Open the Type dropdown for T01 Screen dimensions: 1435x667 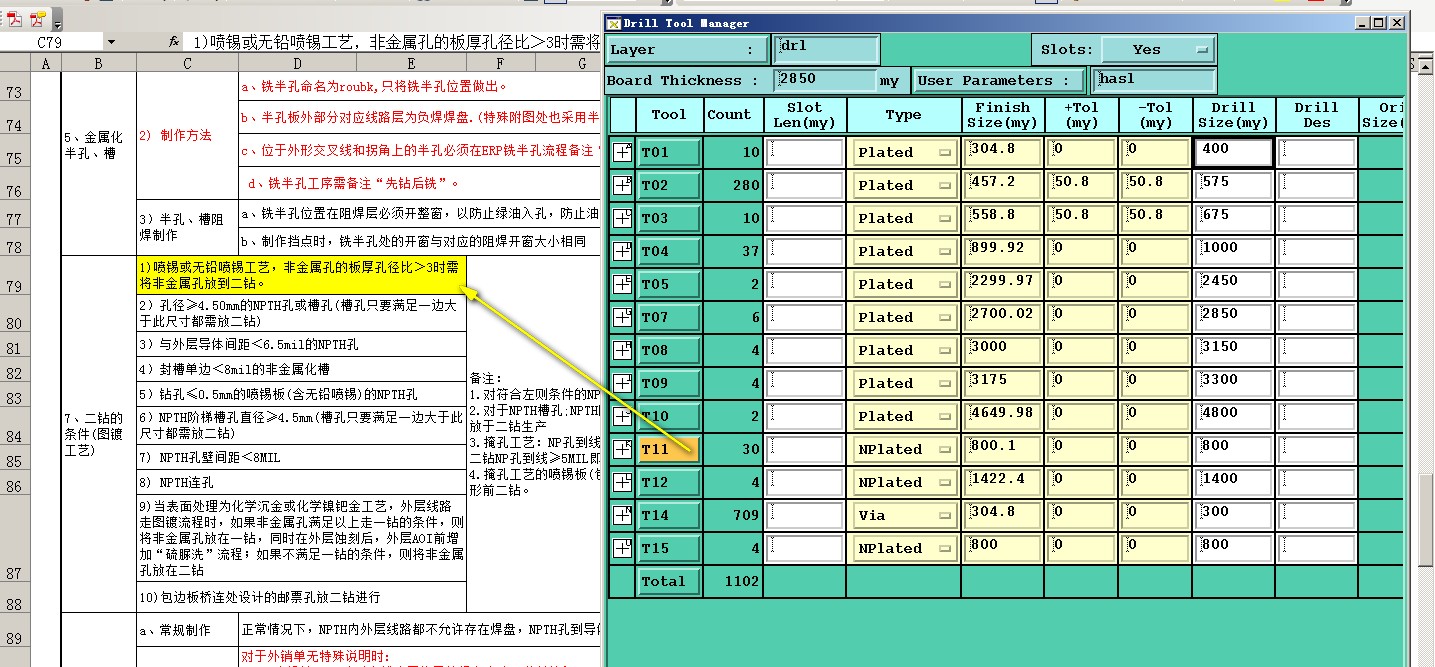point(904,153)
